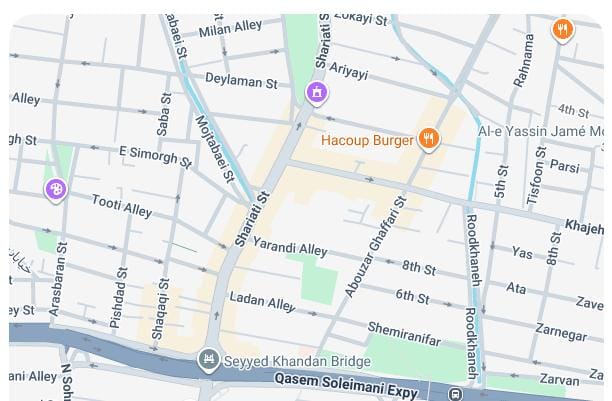
Task: Click the transit station icon on the expressway
Action: coord(455,394)
